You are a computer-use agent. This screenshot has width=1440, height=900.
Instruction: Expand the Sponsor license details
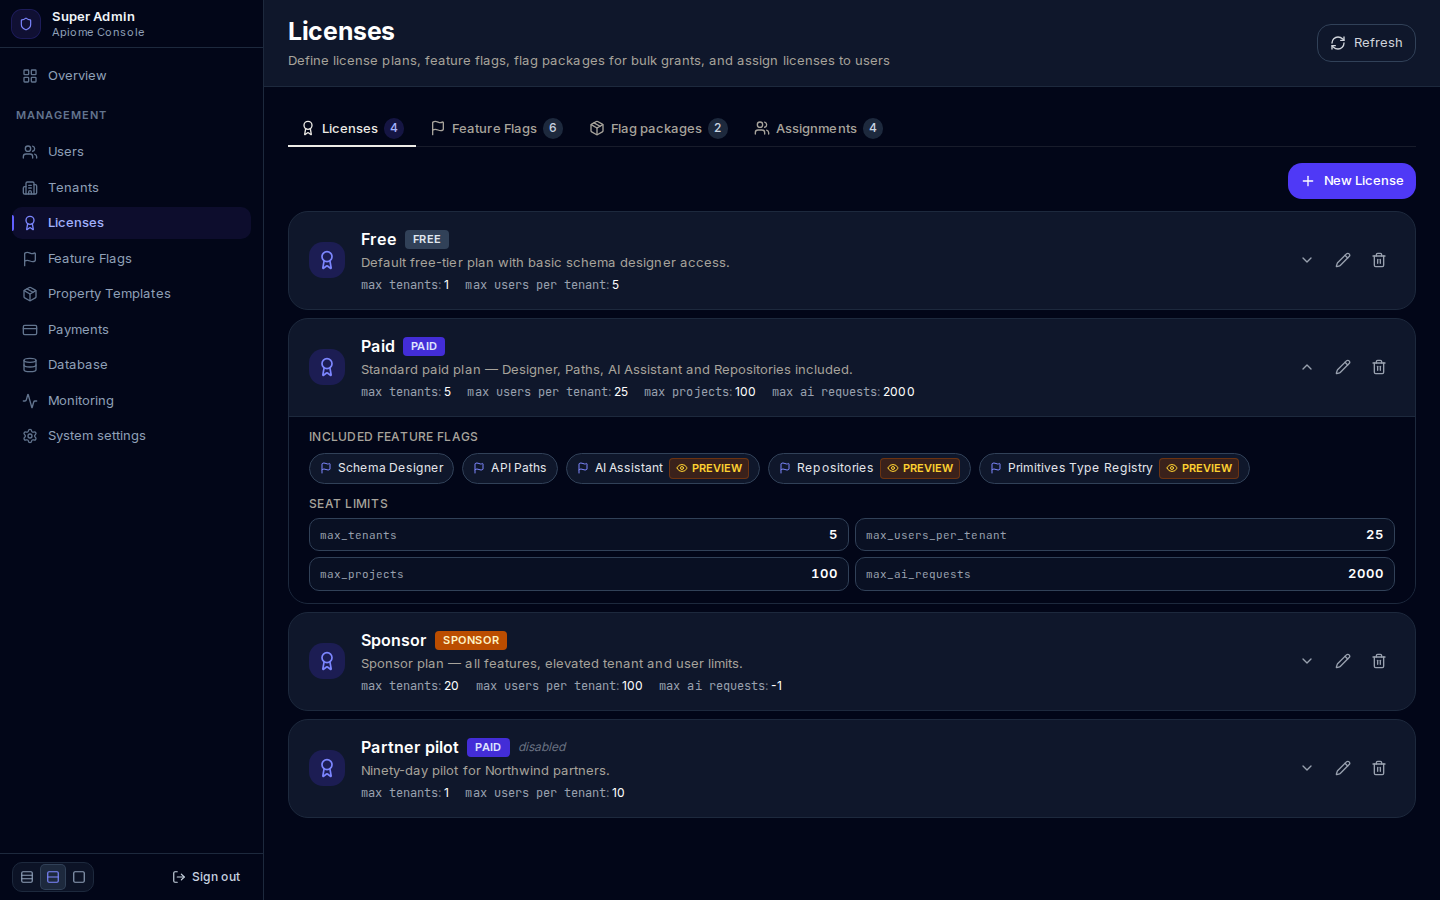tap(1307, 661)
